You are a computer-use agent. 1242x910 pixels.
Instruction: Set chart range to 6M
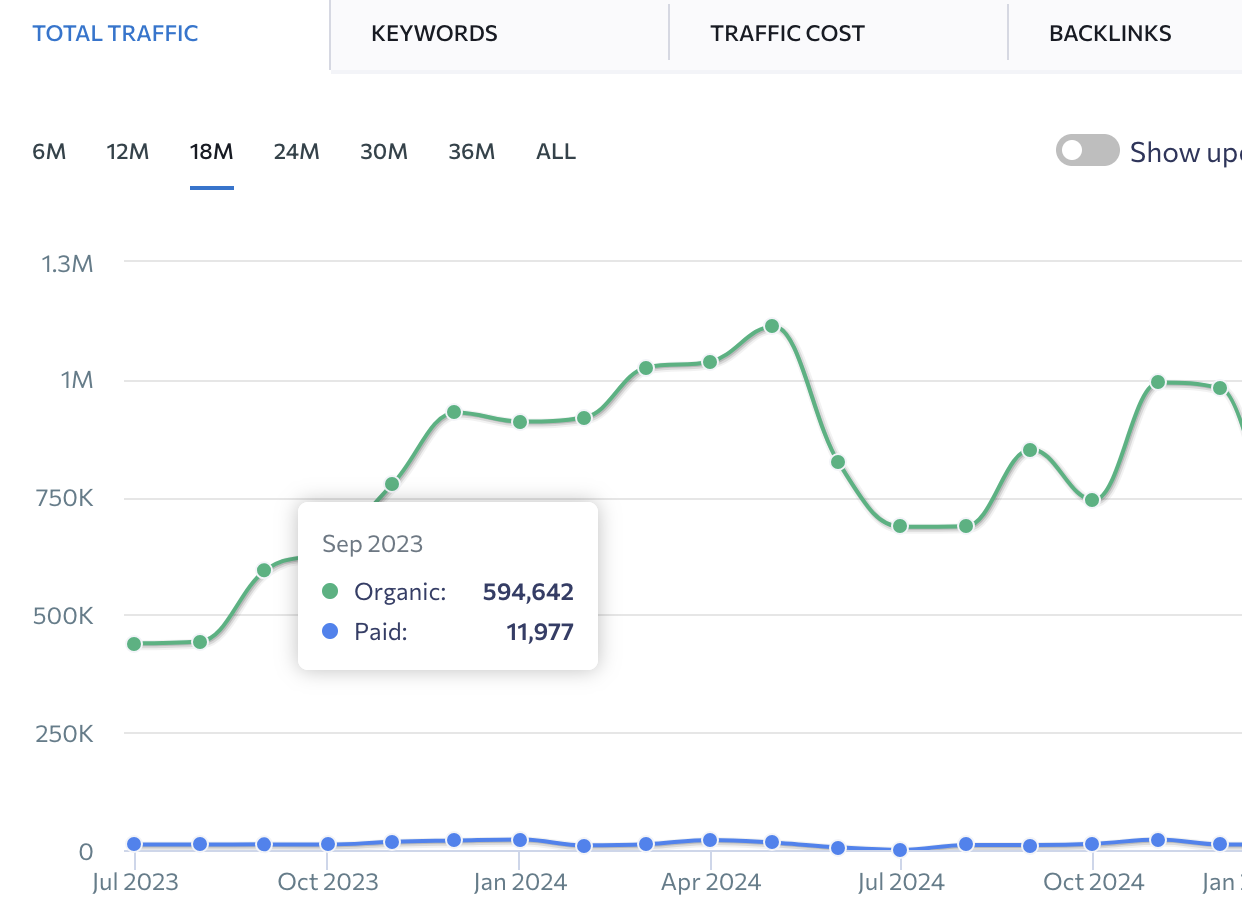click(x=49, y=152)
